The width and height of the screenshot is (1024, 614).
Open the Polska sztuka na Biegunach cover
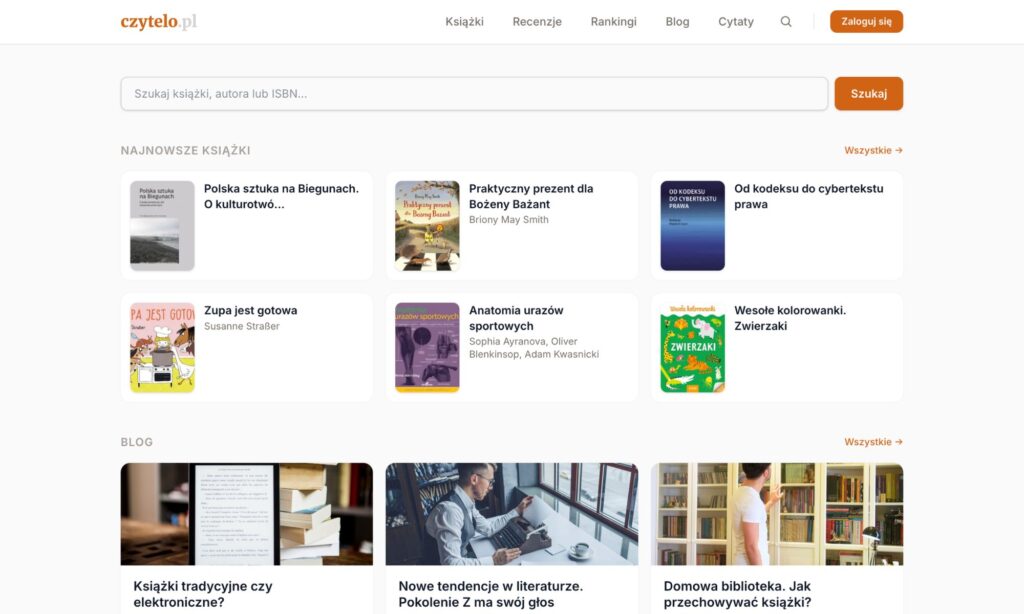click(x=162, y=226)
